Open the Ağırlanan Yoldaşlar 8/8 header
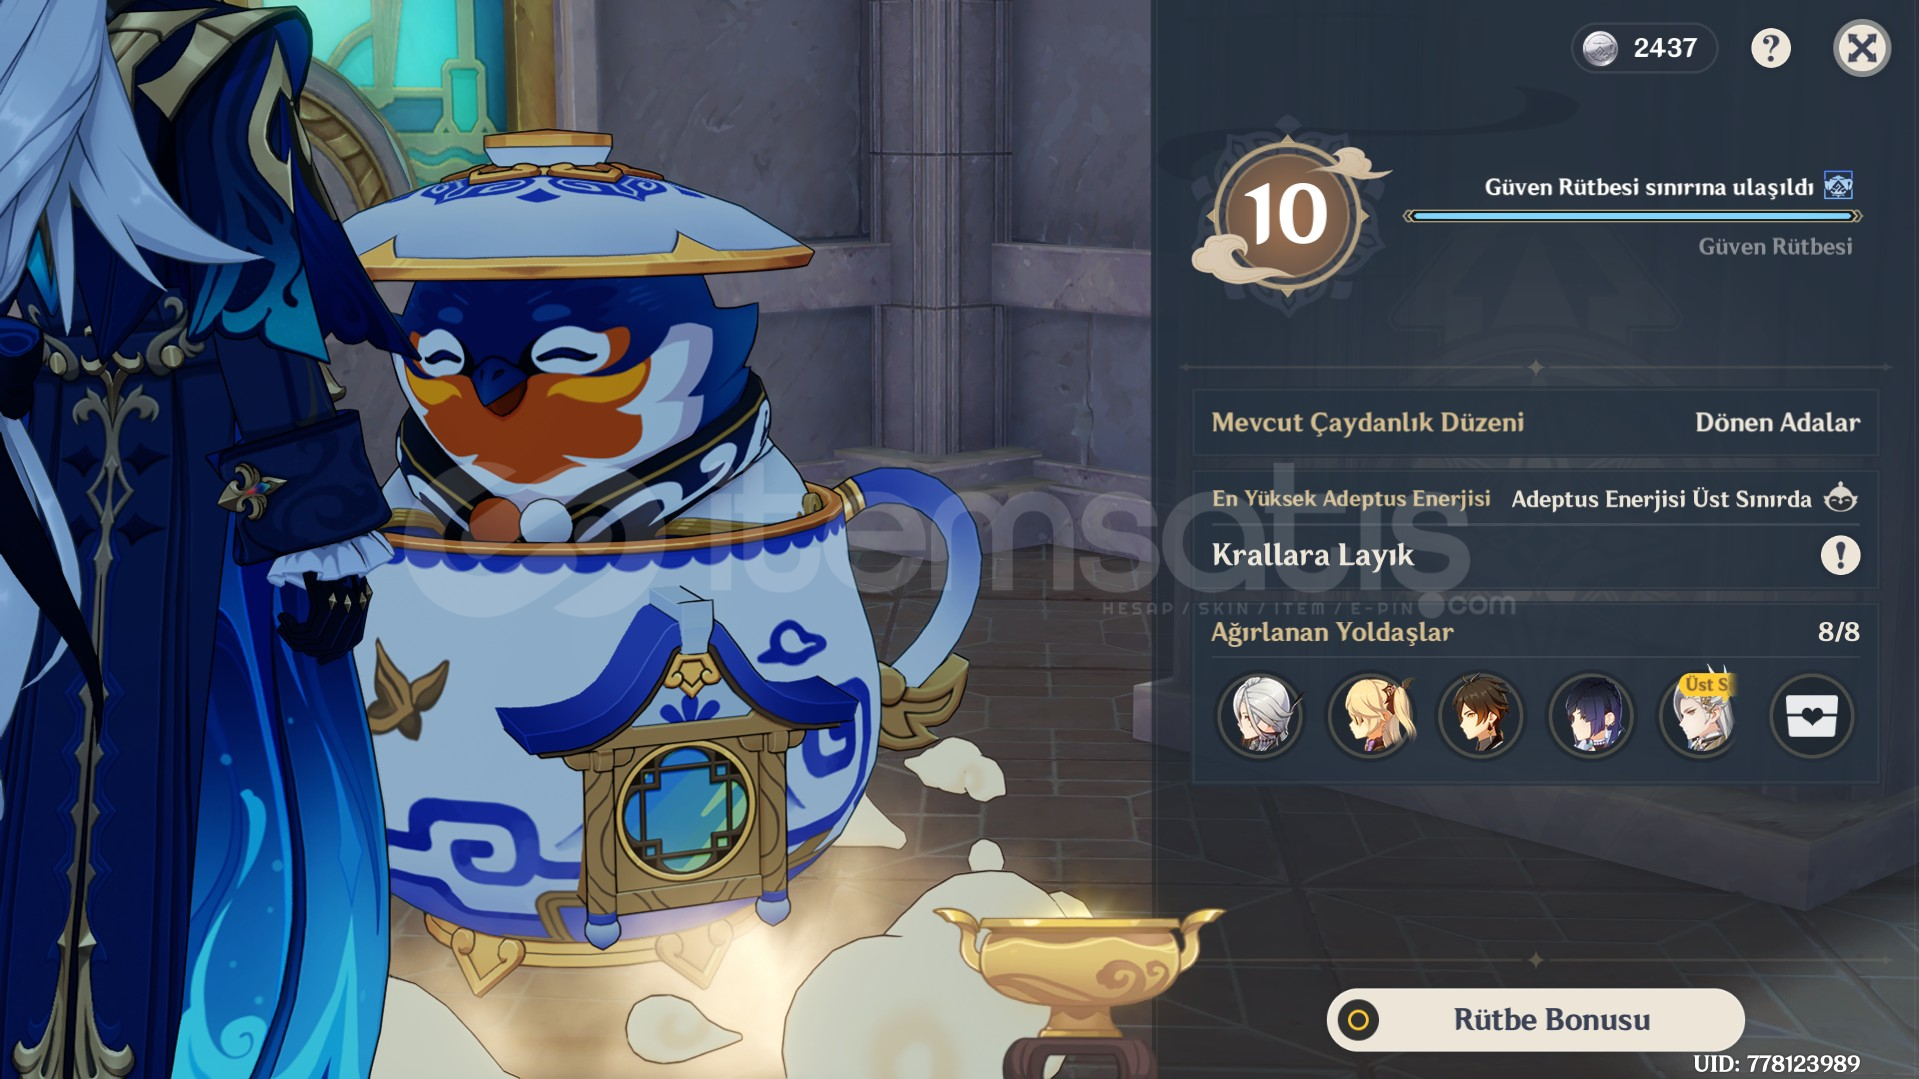This screenshot has height=1079, width=1919. [x=1535, y=632]
